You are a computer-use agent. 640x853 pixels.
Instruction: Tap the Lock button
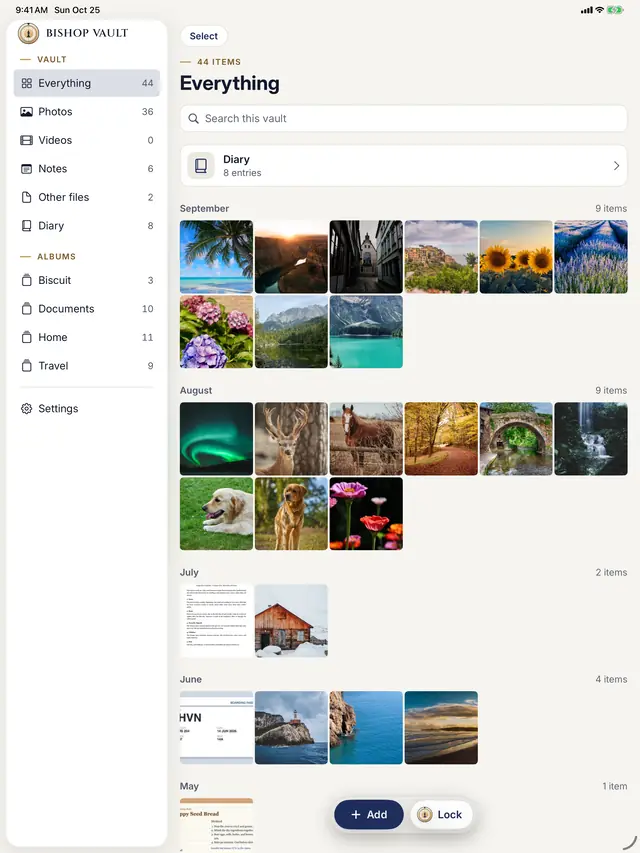(441, 814)
